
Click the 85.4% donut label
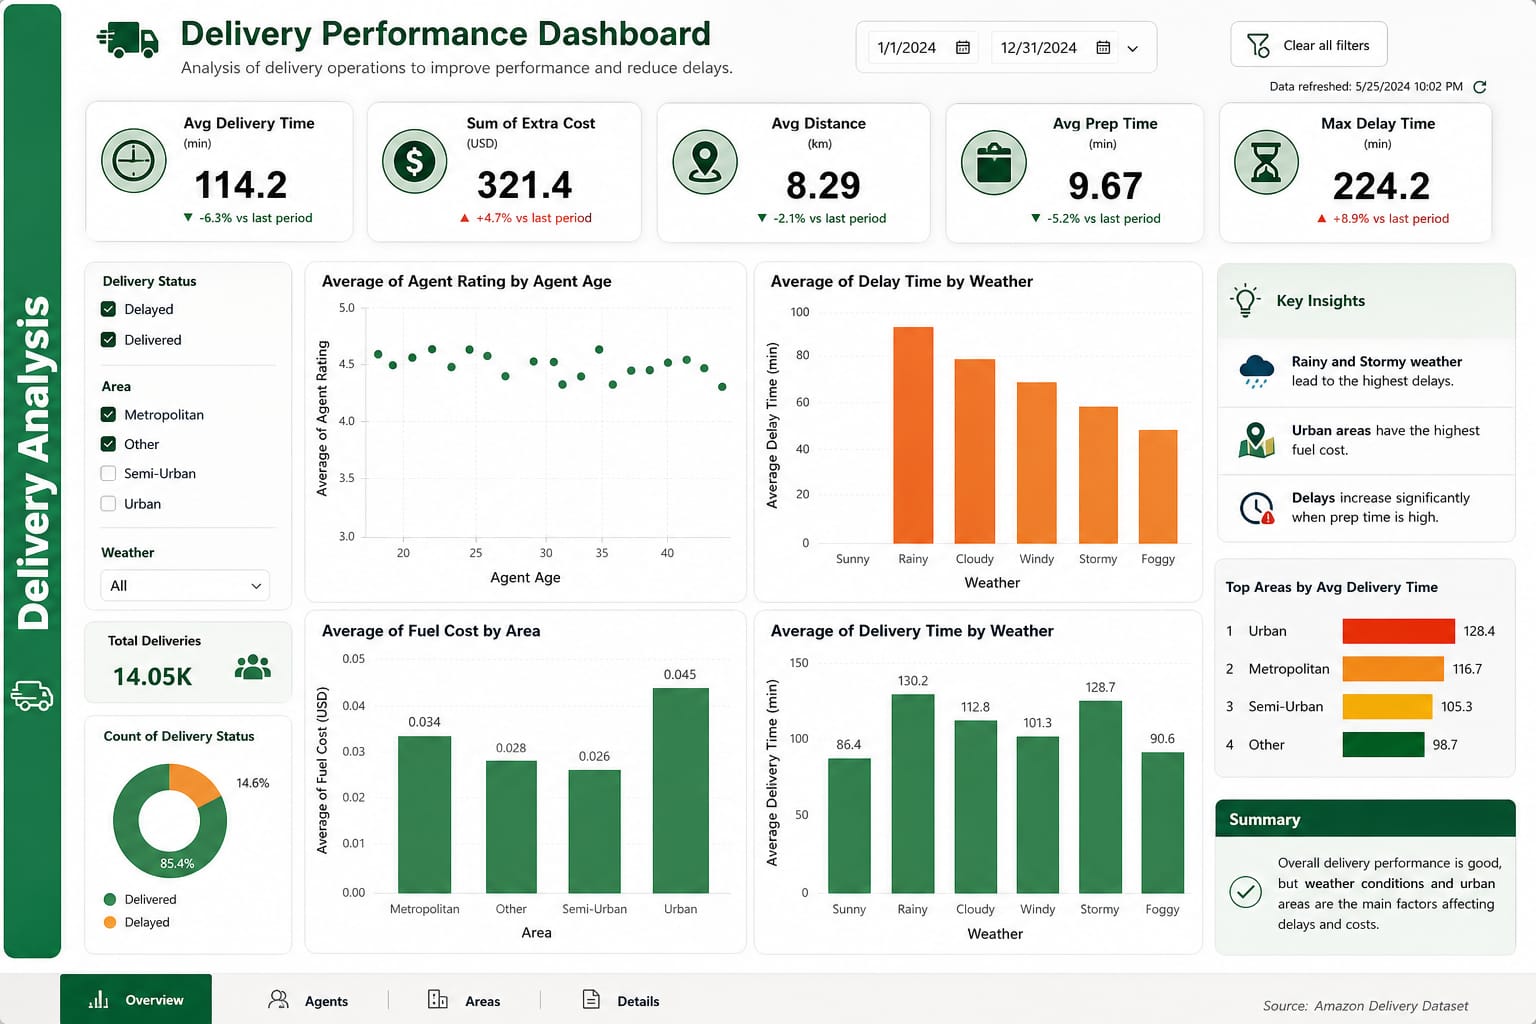click(x=177, y=864)
